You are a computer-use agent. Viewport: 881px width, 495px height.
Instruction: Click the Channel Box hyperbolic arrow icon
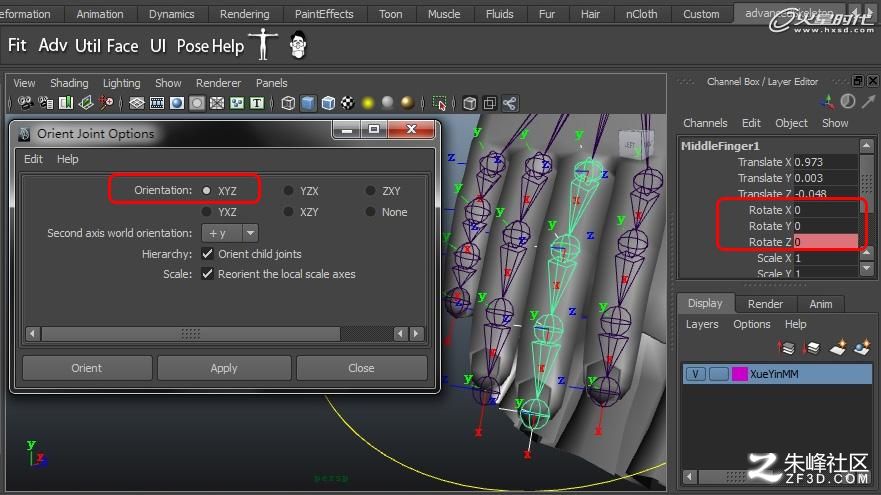(869, 101)
